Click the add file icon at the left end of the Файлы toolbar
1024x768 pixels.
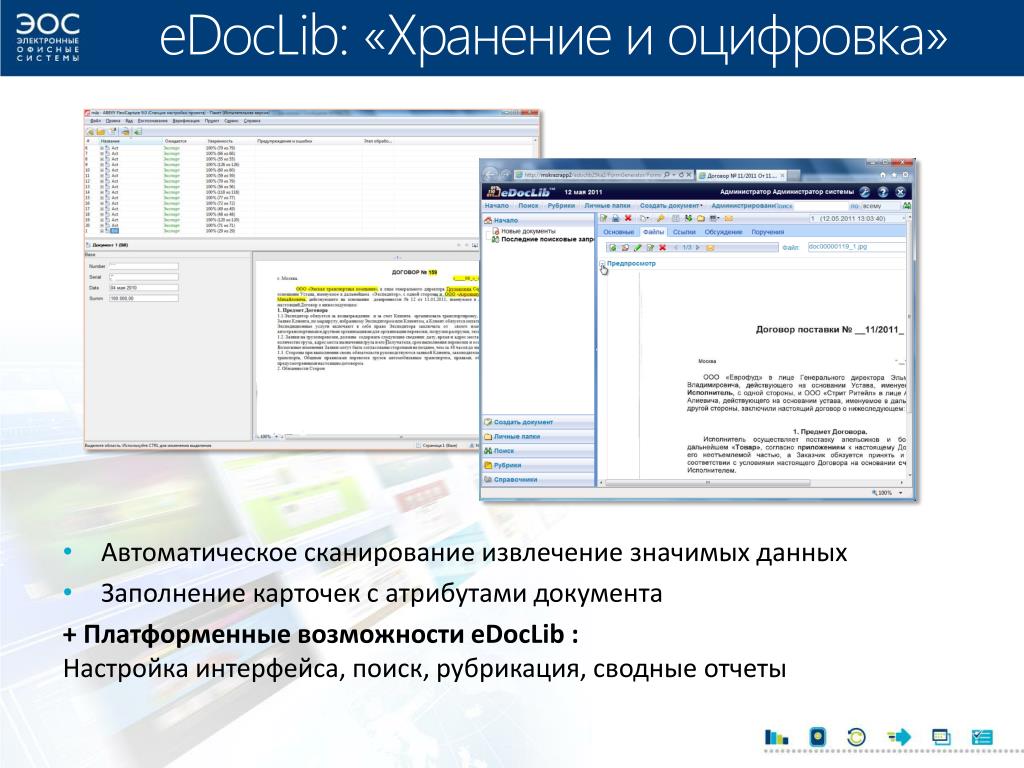(613, 247)
